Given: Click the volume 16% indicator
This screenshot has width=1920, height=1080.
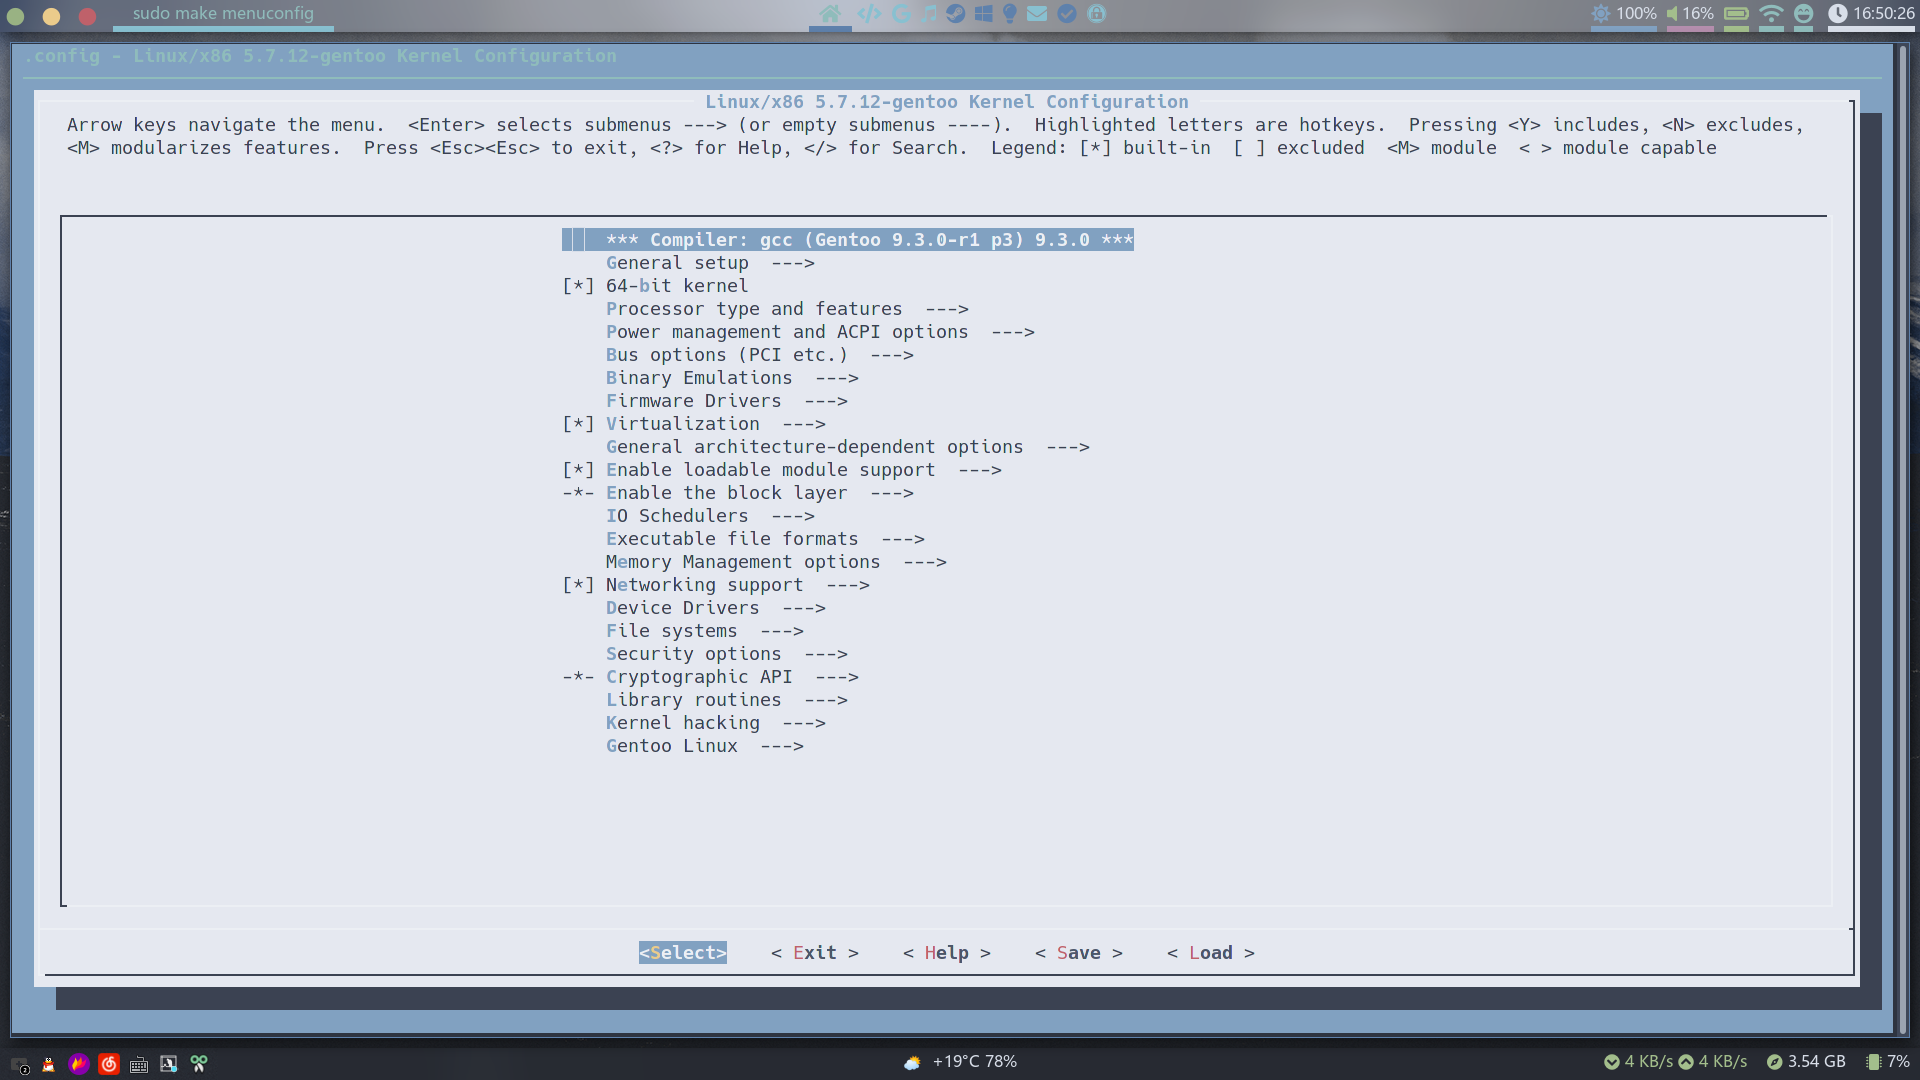Looking at the screenshot, I should tap(1690, 14).
